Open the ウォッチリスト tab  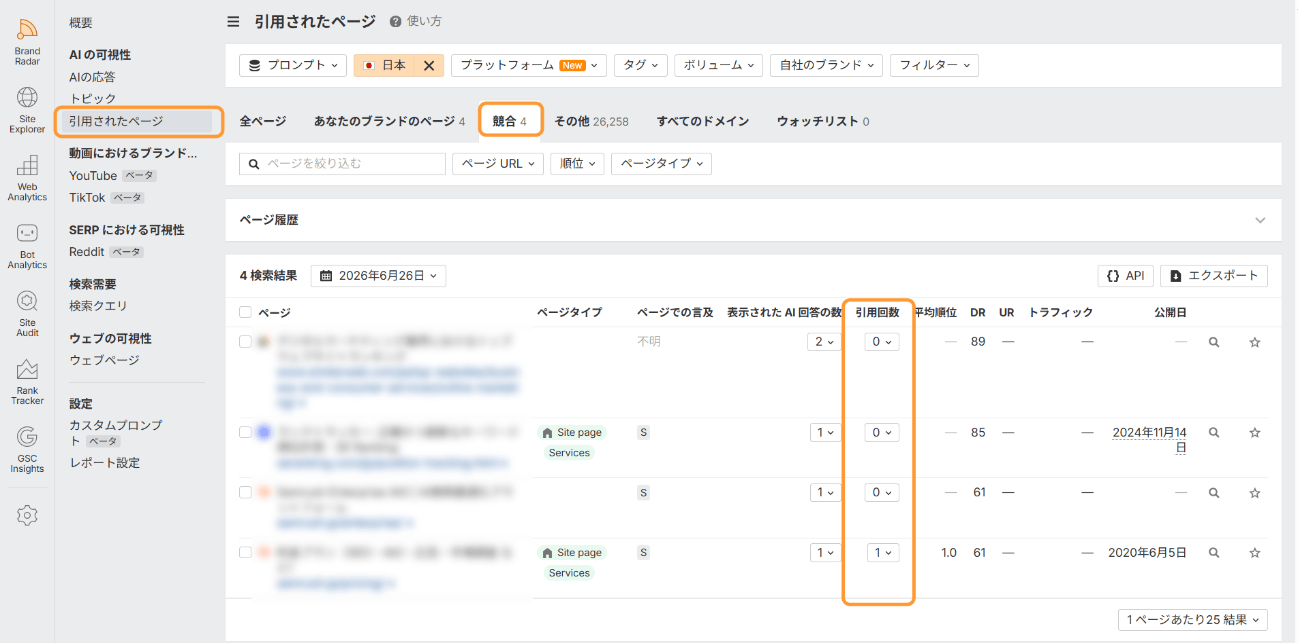(x=822, y=121)
